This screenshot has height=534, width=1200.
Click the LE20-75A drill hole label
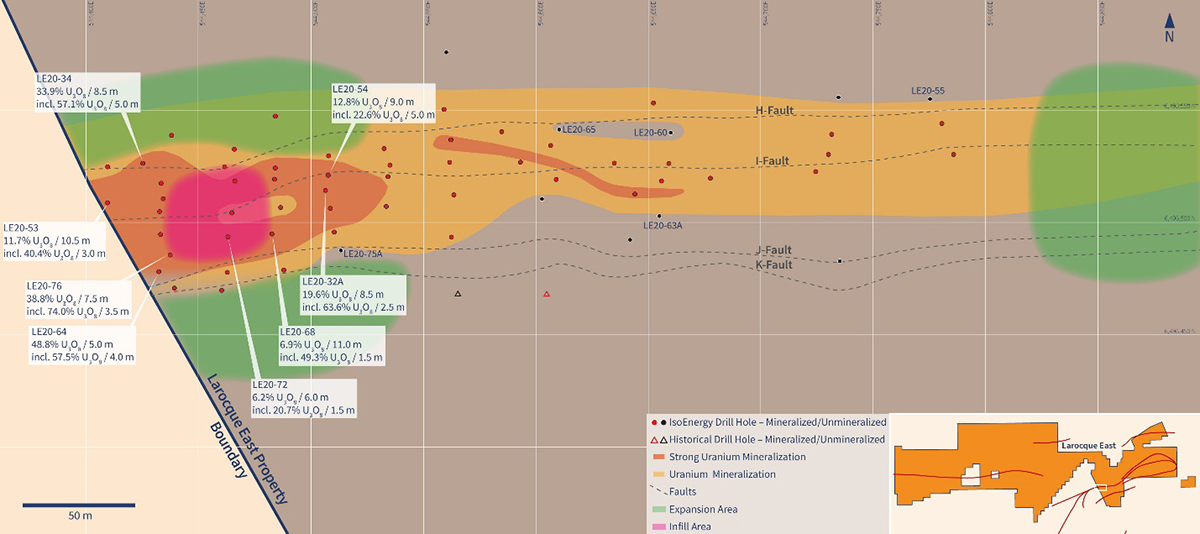(x=364, y=254)
